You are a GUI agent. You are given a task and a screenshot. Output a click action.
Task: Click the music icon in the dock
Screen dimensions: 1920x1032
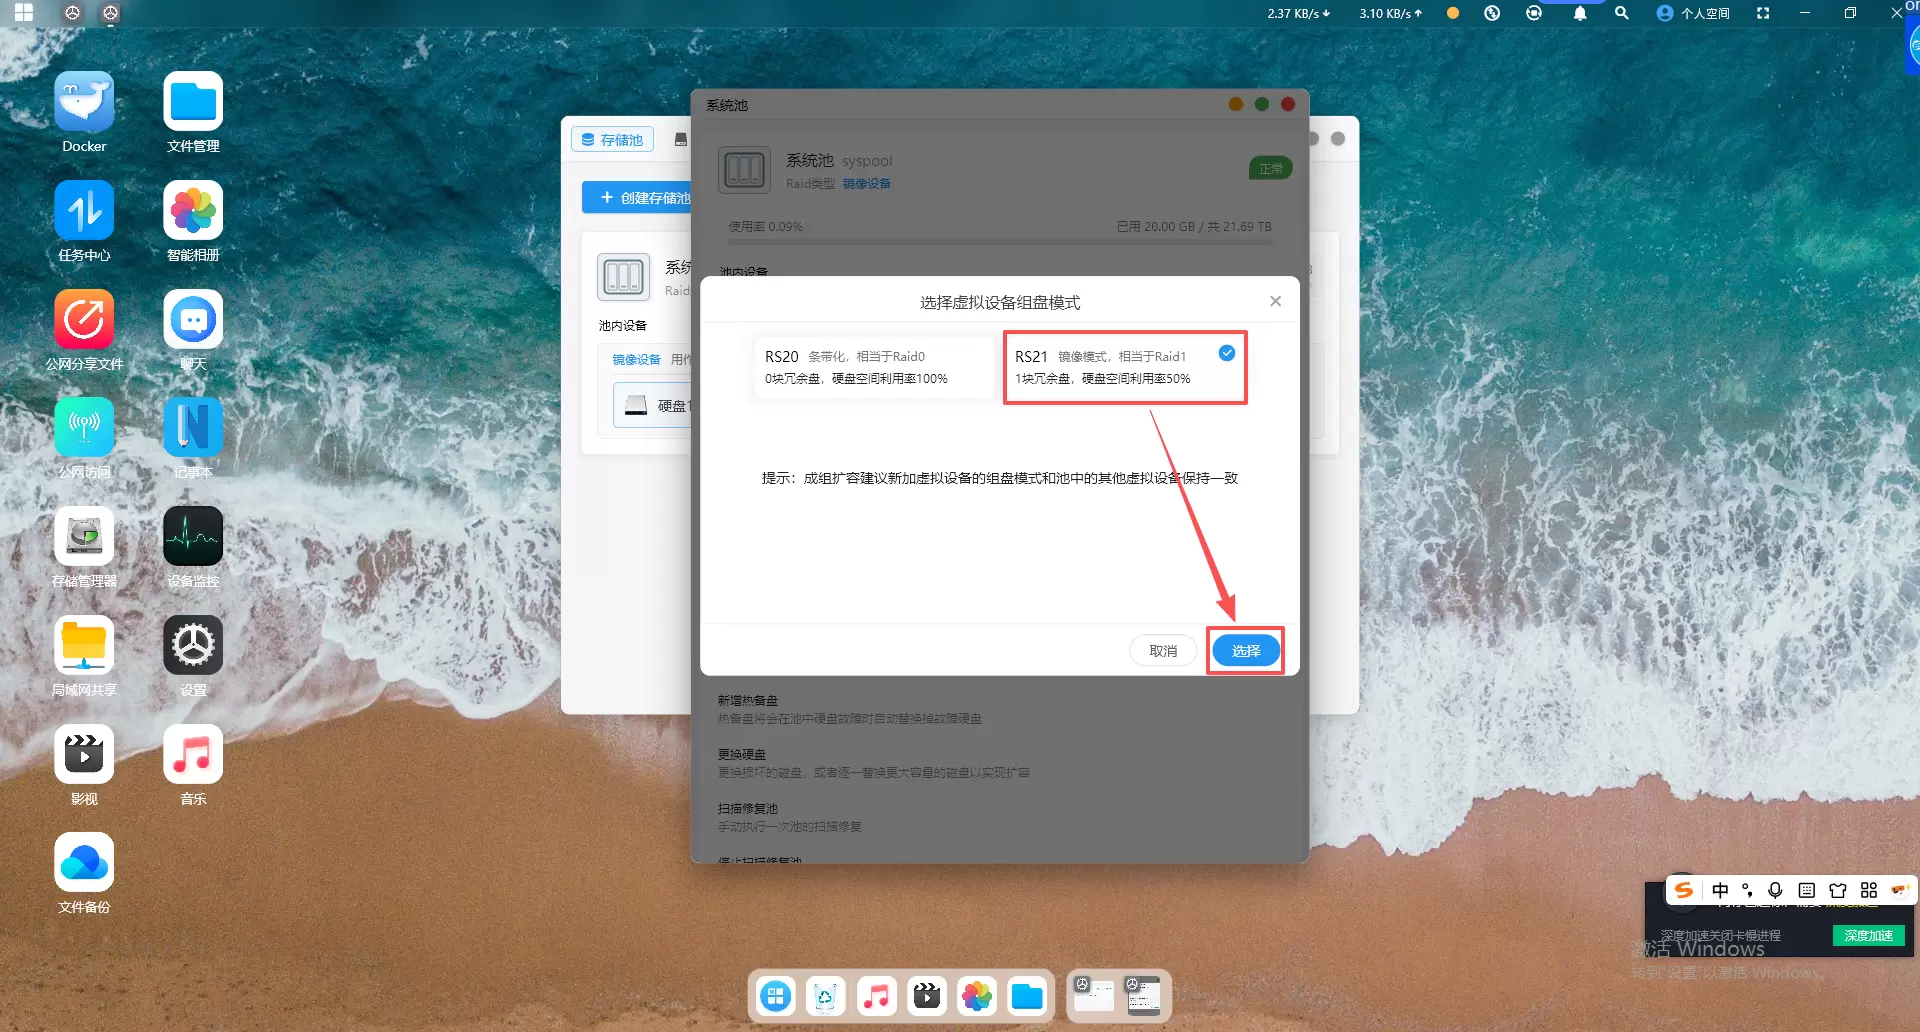[876, 996]
